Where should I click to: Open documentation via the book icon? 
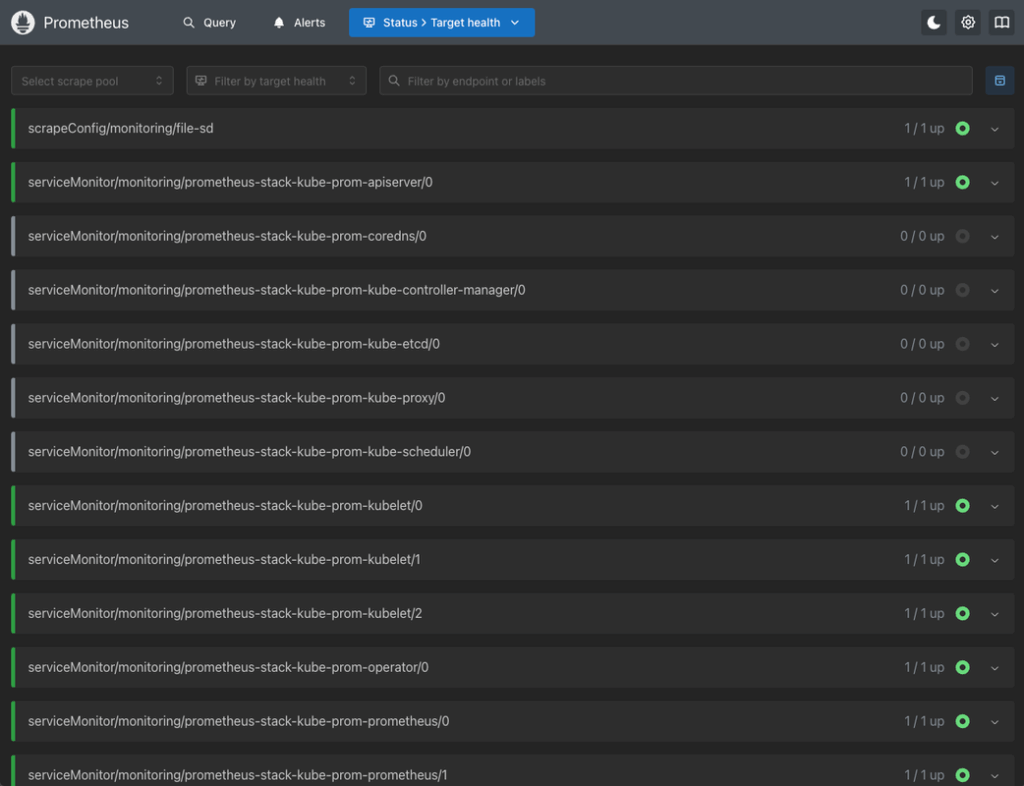click(x=1001, y=22)
